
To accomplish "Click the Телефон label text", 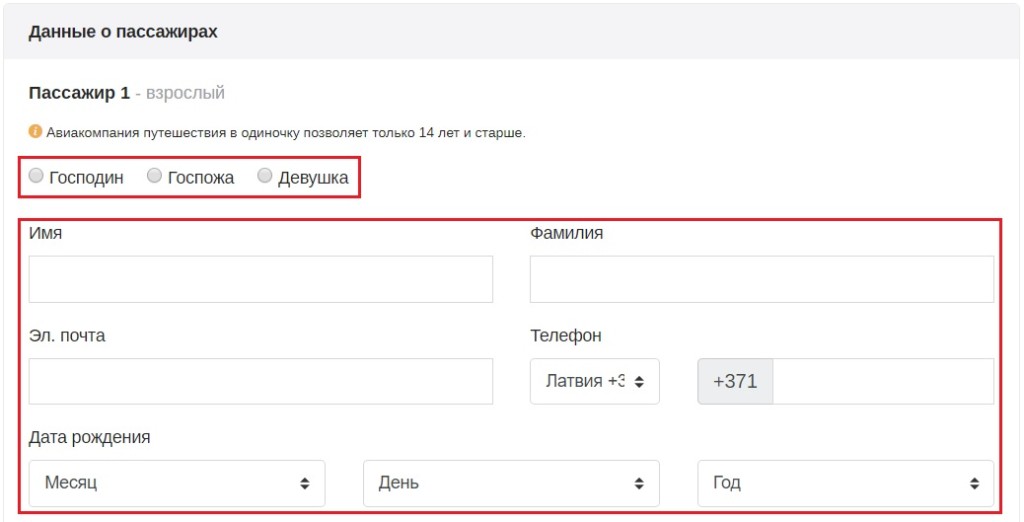I will point(566,335).
